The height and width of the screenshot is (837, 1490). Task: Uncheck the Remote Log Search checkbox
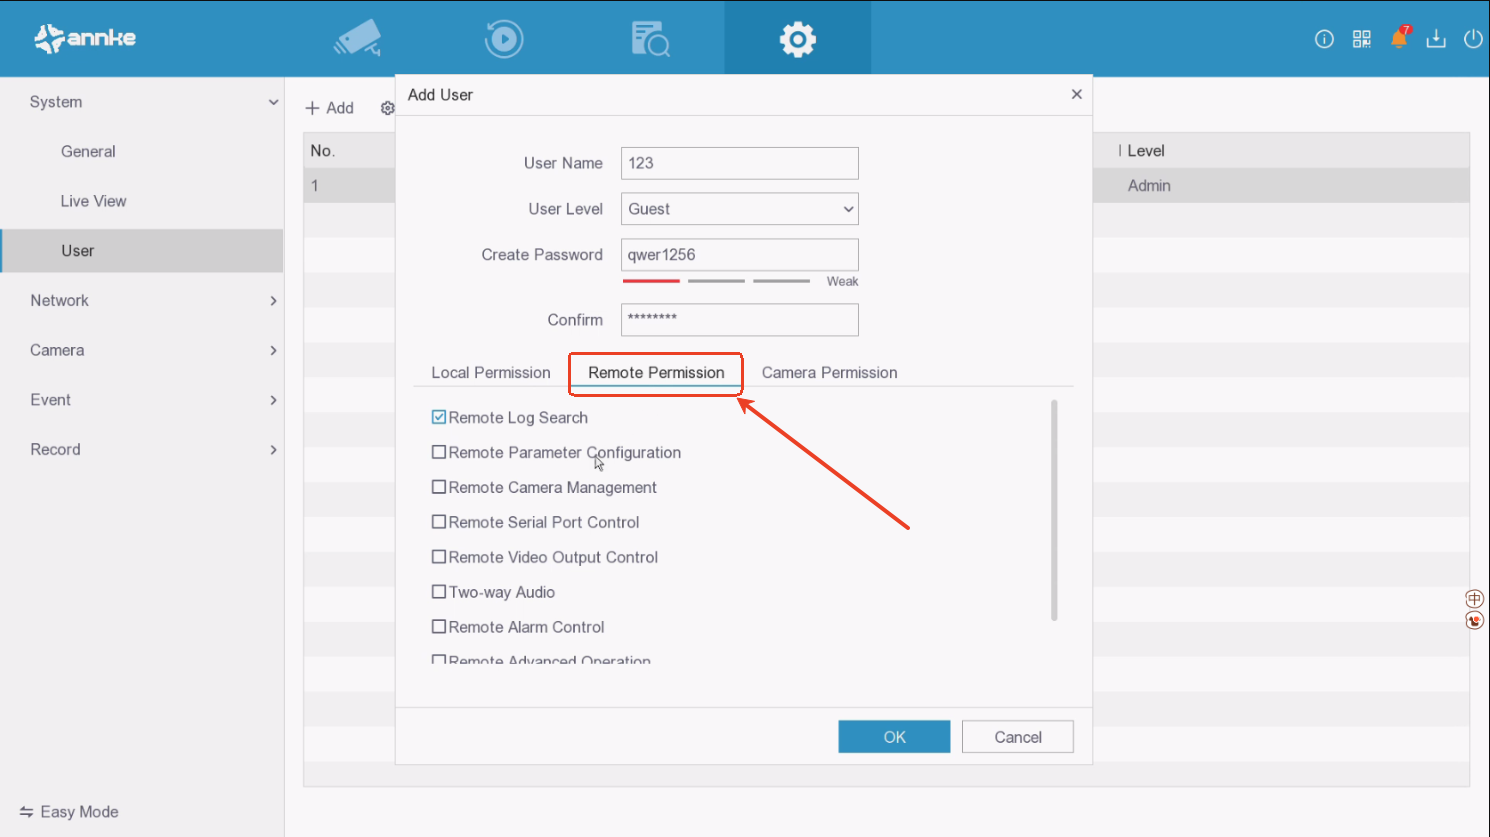(439, 417)
